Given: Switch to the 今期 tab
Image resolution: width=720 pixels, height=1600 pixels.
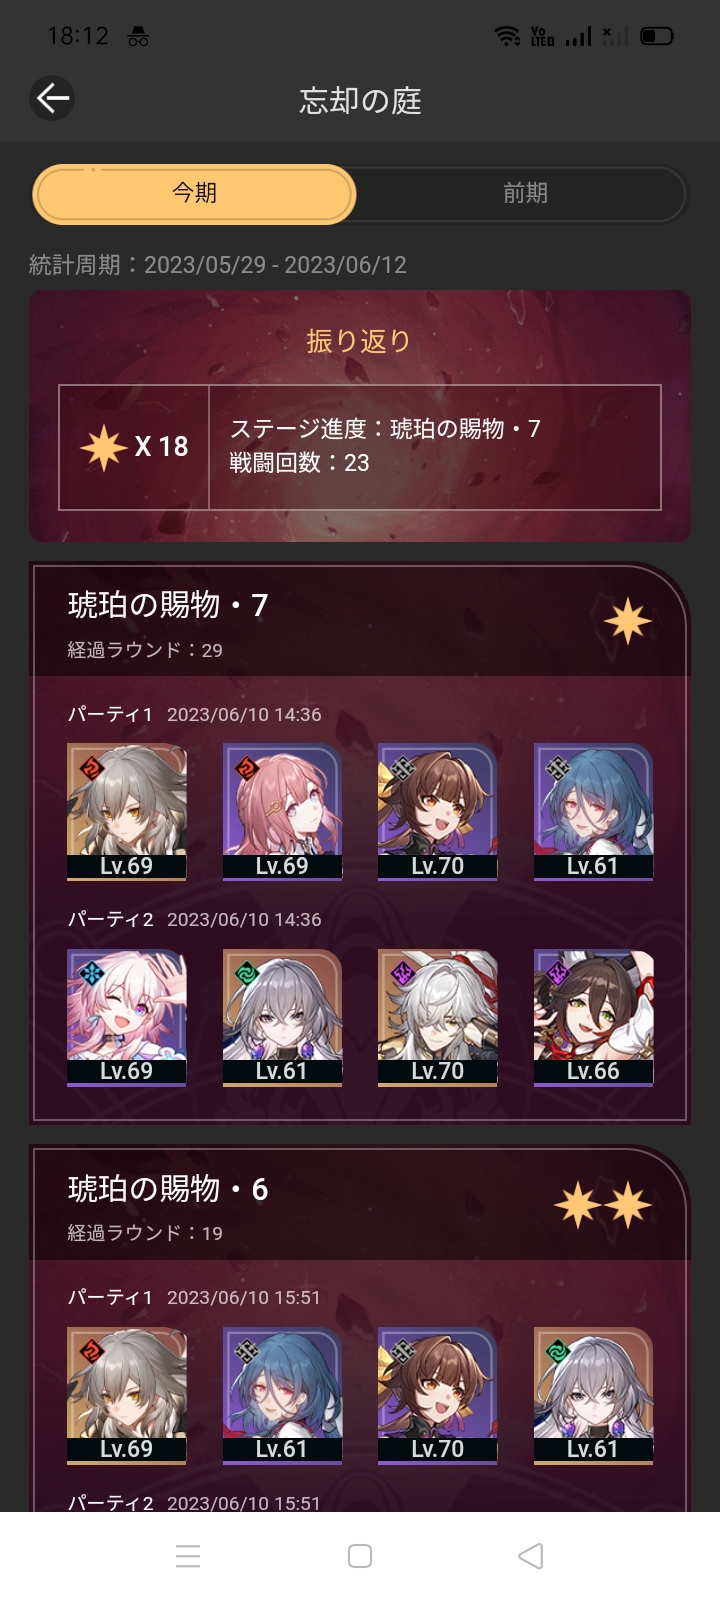Looking at the screenshot, I should pos(194,193).
